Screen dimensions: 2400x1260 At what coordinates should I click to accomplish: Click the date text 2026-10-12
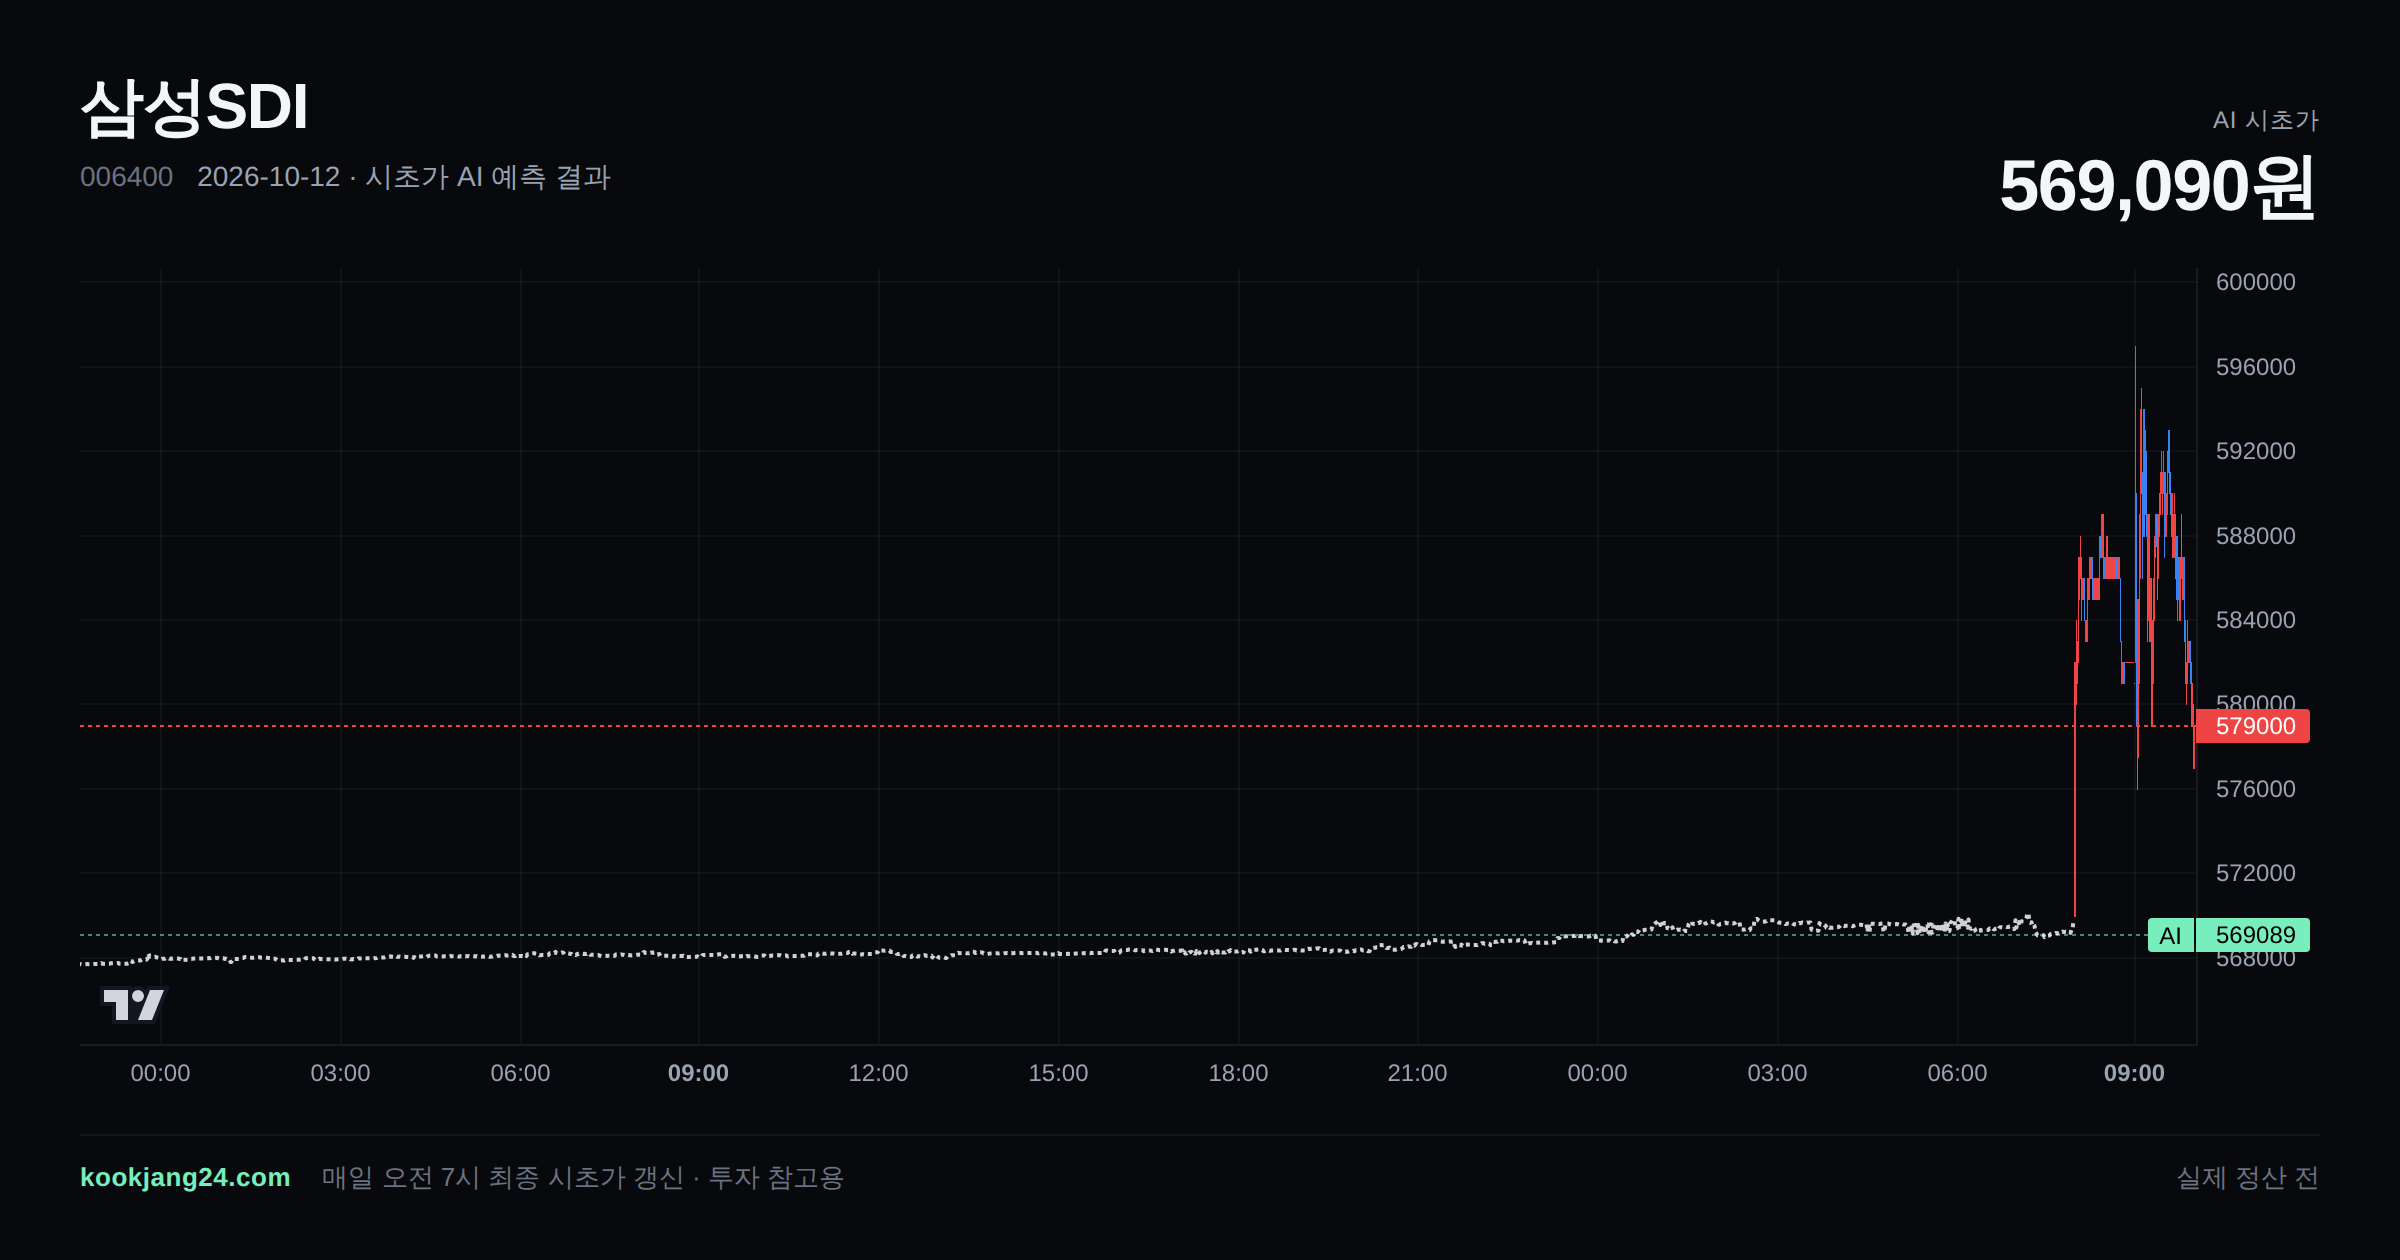268,177
